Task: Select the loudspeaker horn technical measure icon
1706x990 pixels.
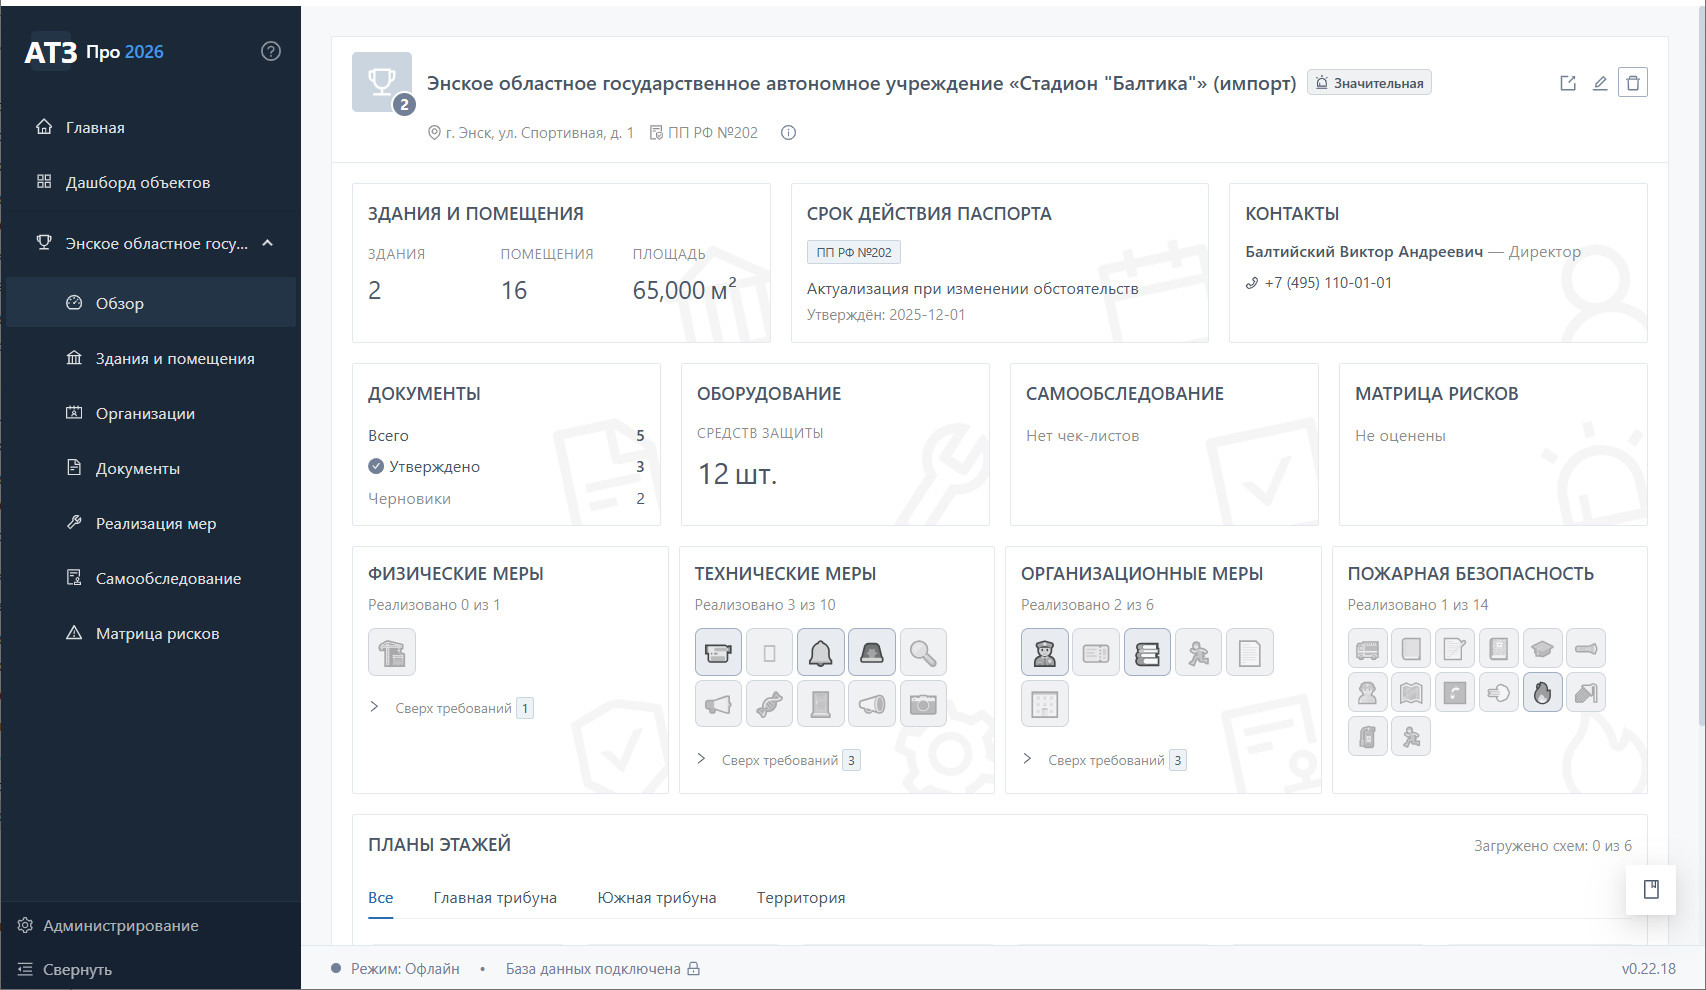Action: (x=872, y=704)
